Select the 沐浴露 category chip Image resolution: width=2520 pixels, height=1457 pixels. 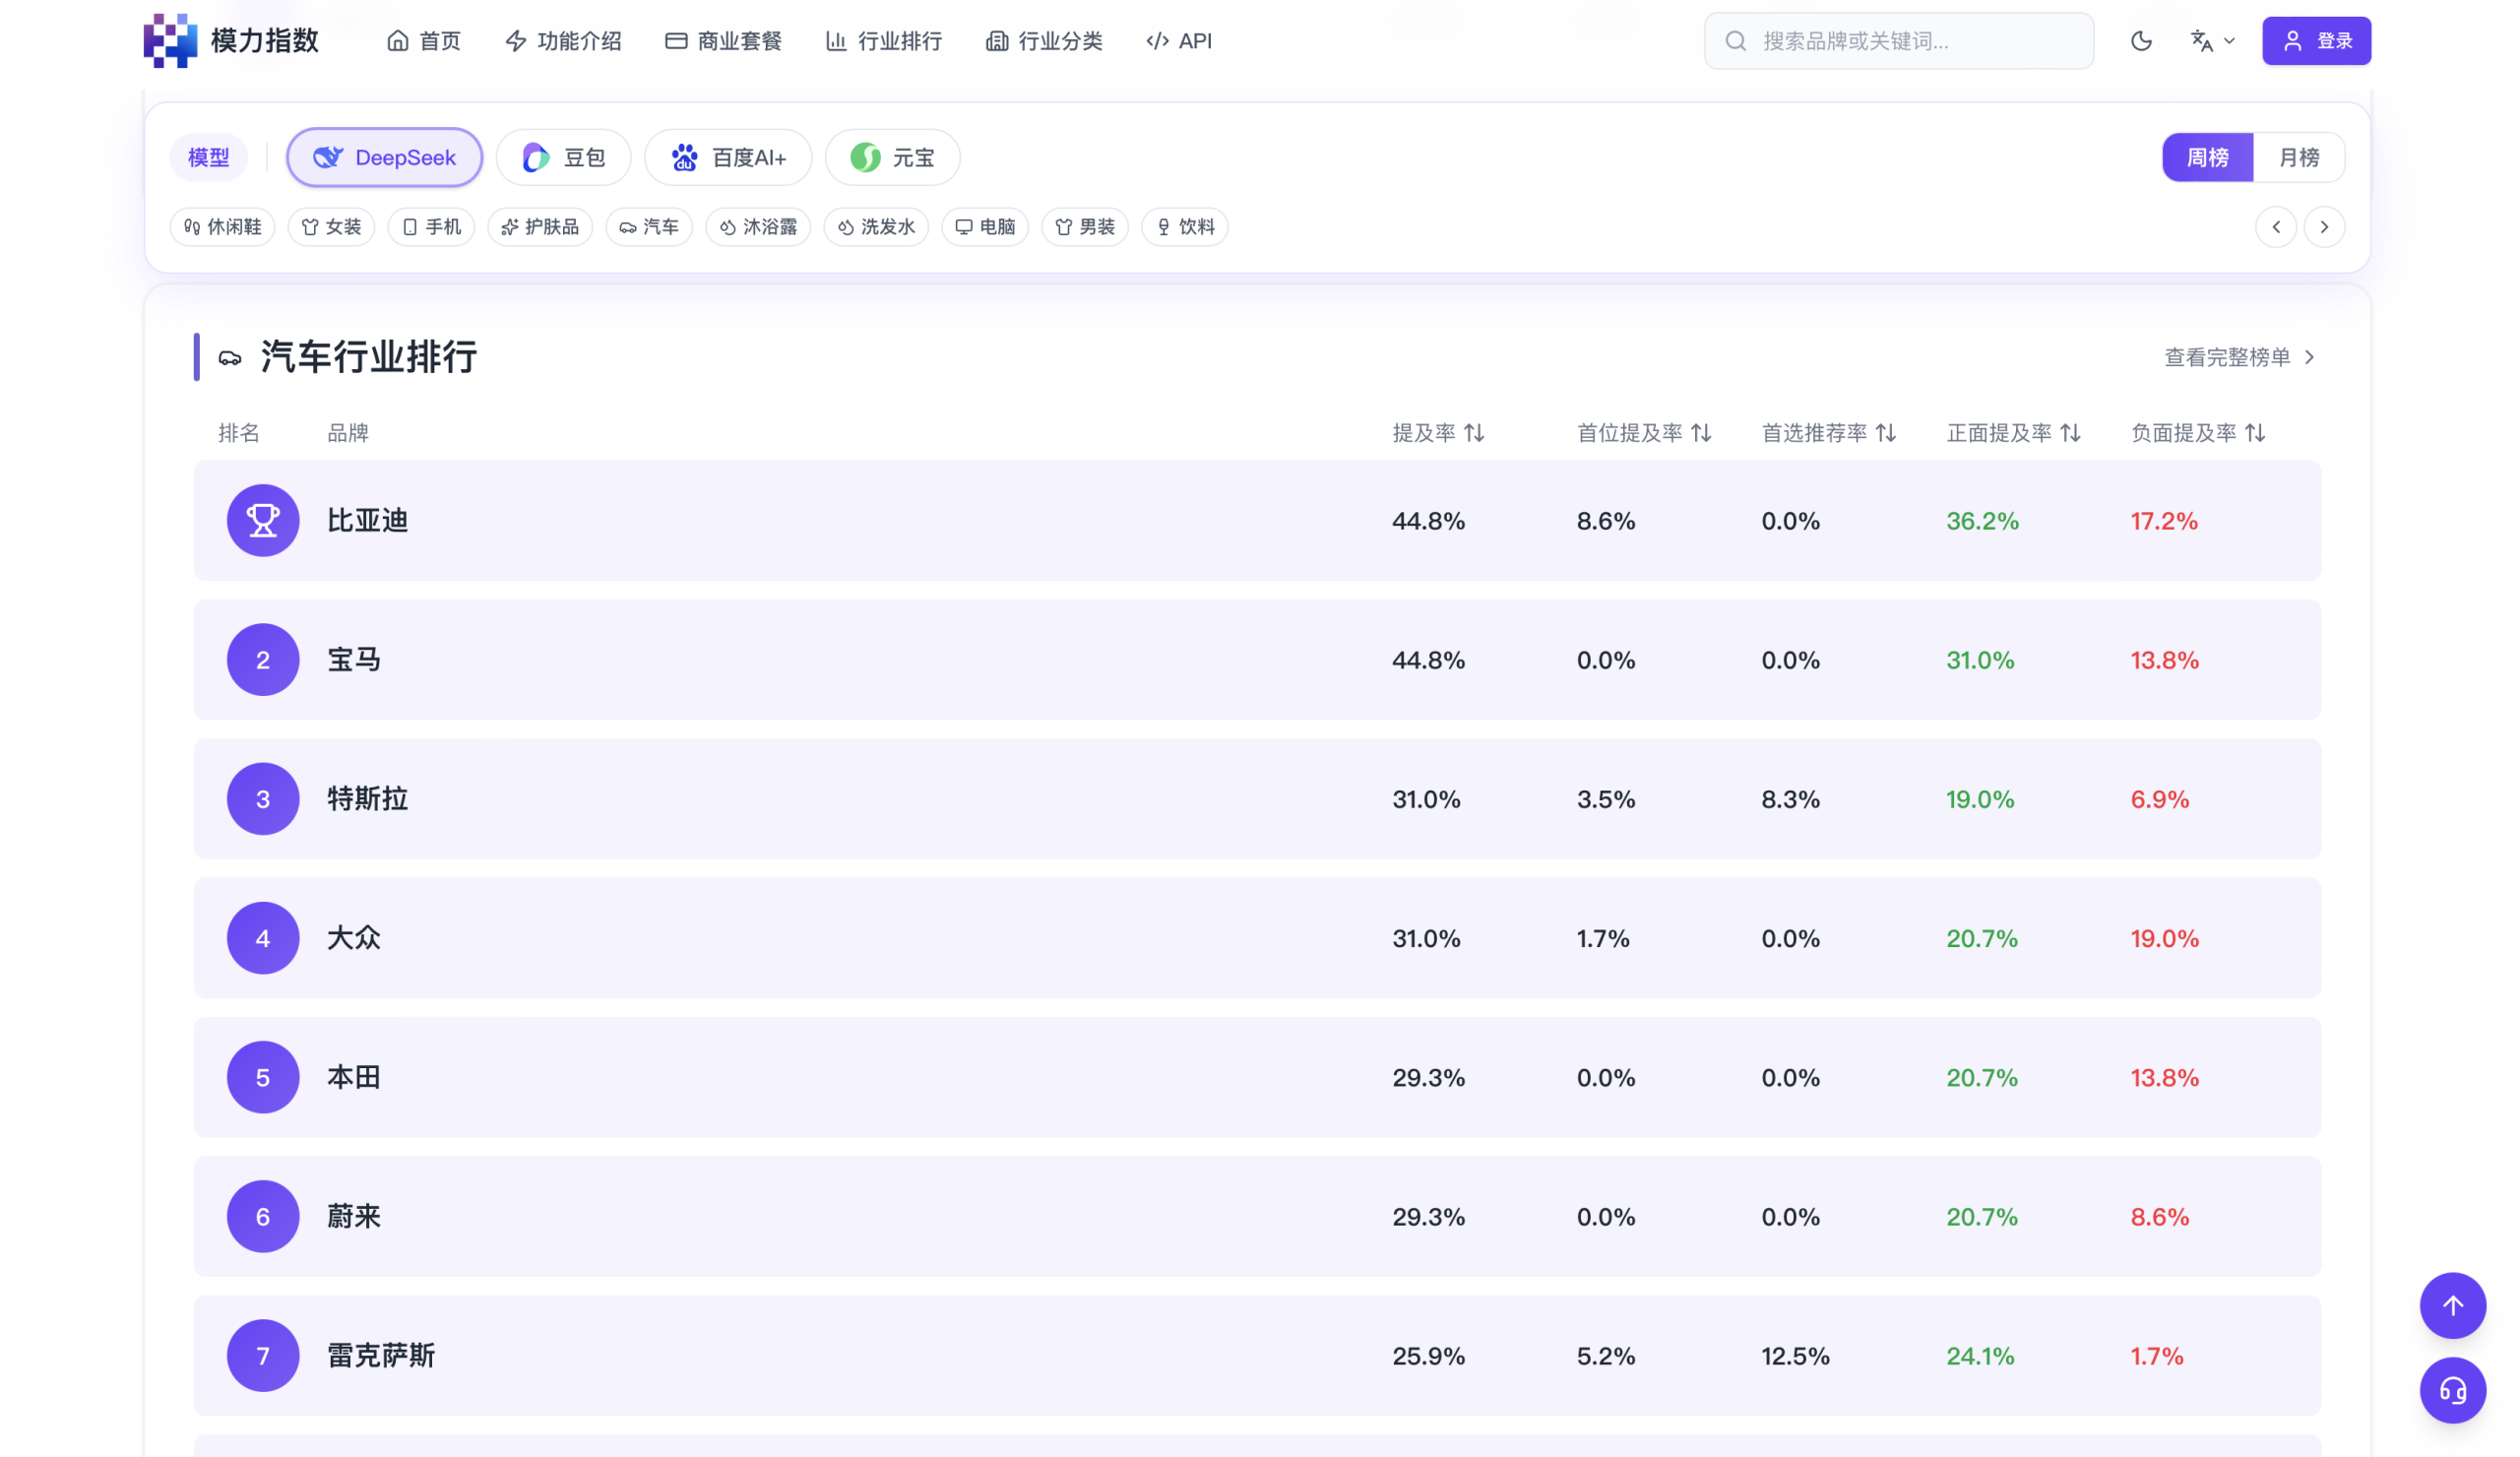(x=758, y=227)
